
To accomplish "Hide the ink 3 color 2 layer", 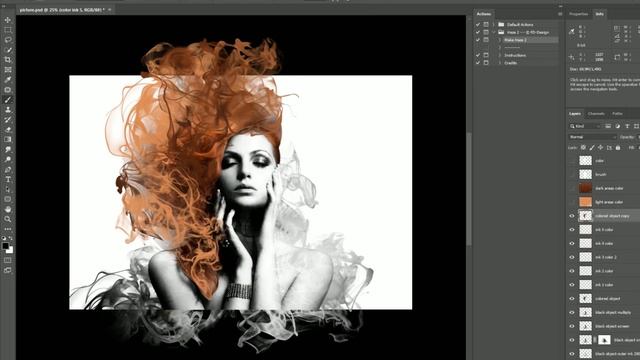I will tap(572, 257).
